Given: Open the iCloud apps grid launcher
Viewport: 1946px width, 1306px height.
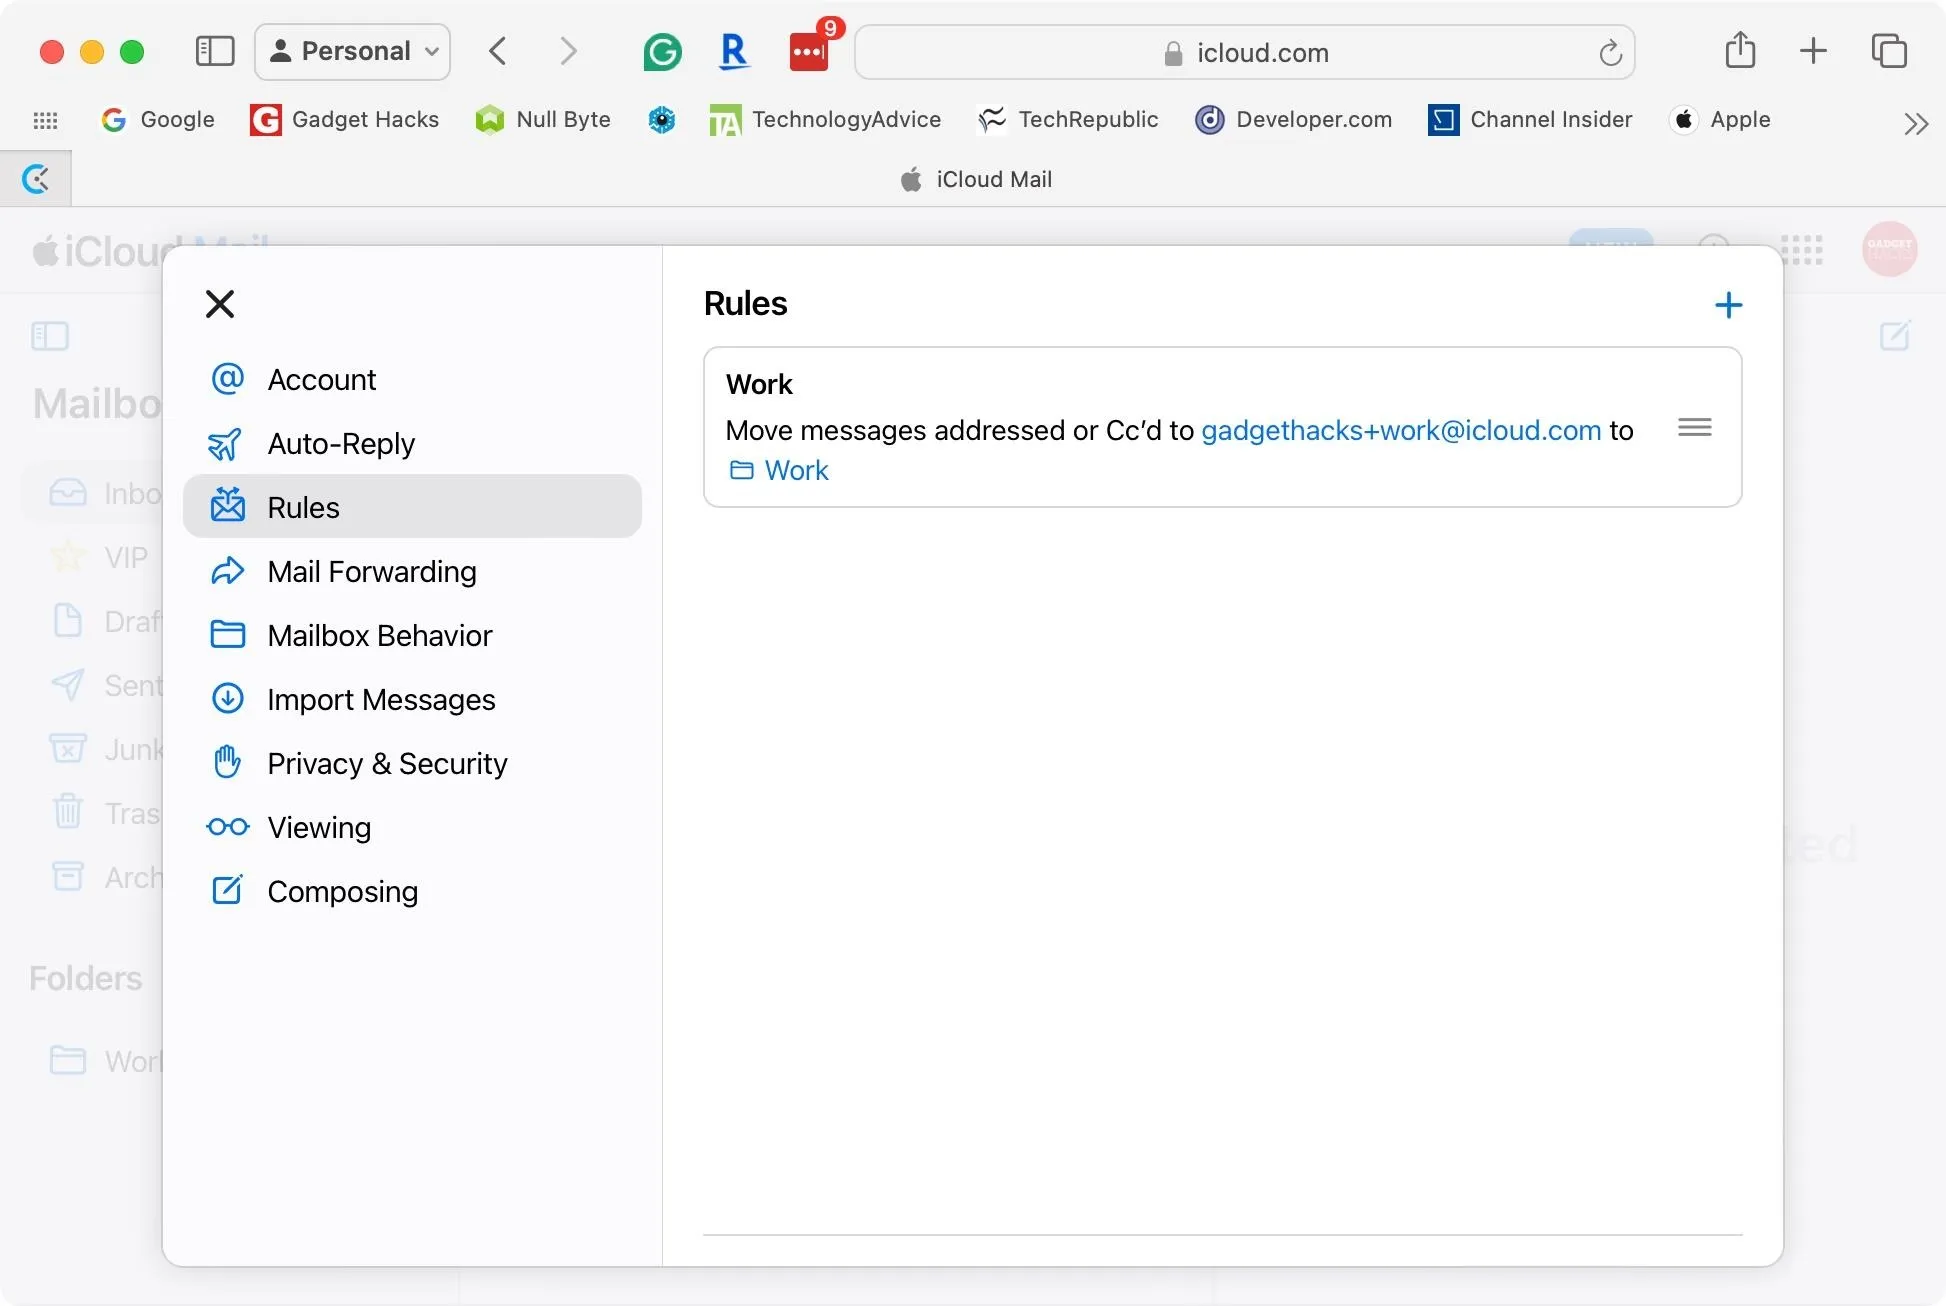Looking at the screenshot, I should [x=1802, y=250].
